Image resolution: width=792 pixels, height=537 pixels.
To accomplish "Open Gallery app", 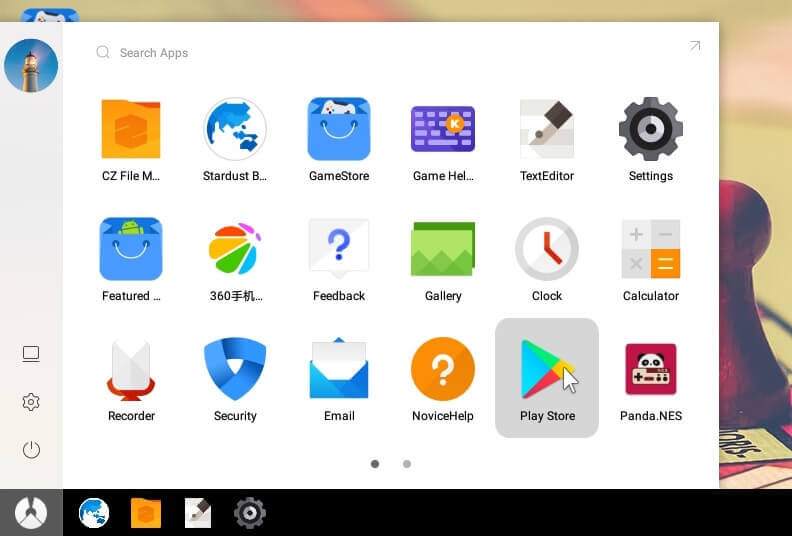I will pos(443,249).
